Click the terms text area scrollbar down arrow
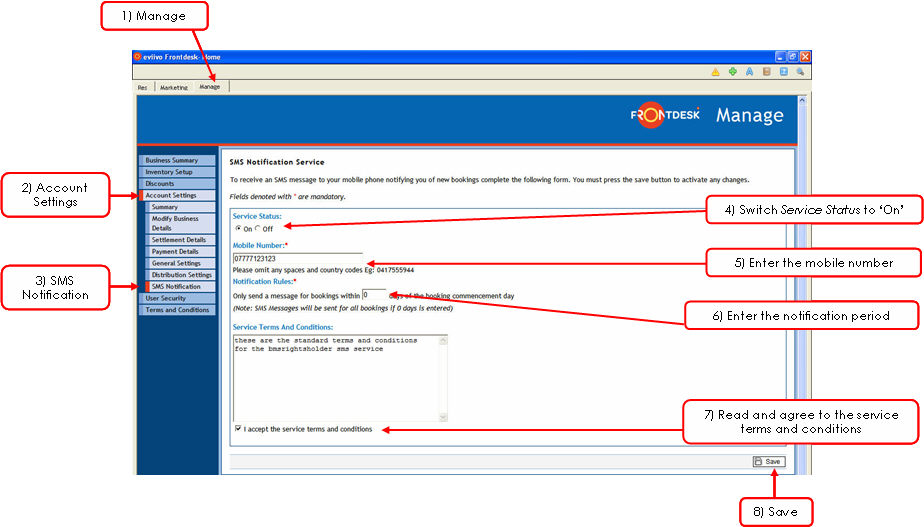The image size is (924, 527). (x=444, y=417)
